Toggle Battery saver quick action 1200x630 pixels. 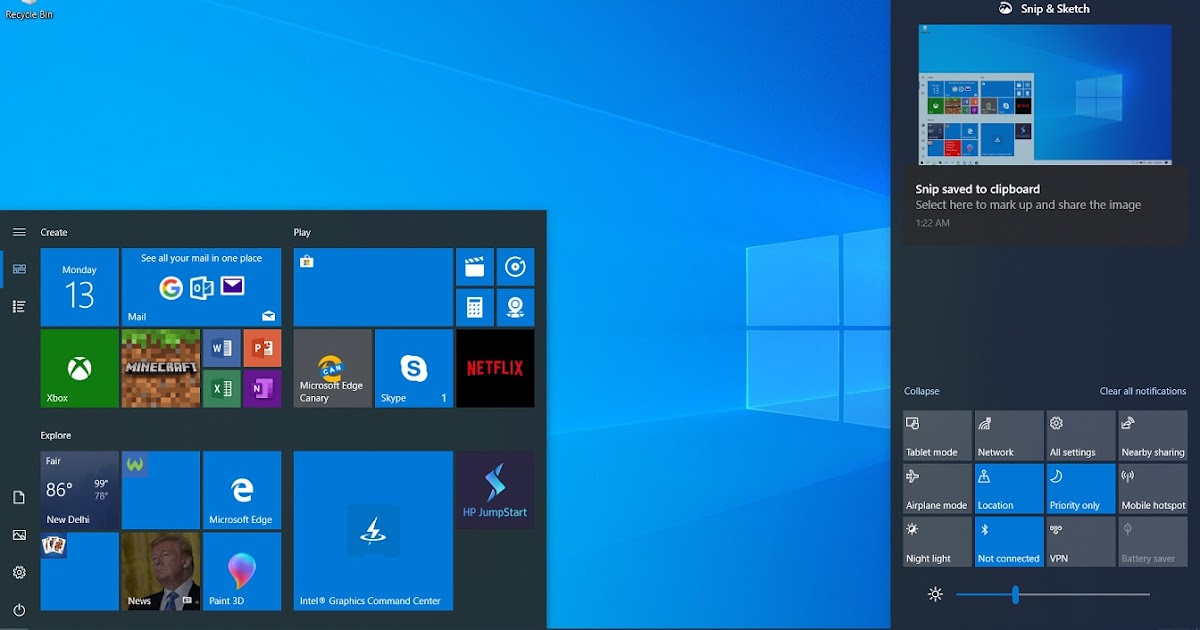tap(1153, 541)
